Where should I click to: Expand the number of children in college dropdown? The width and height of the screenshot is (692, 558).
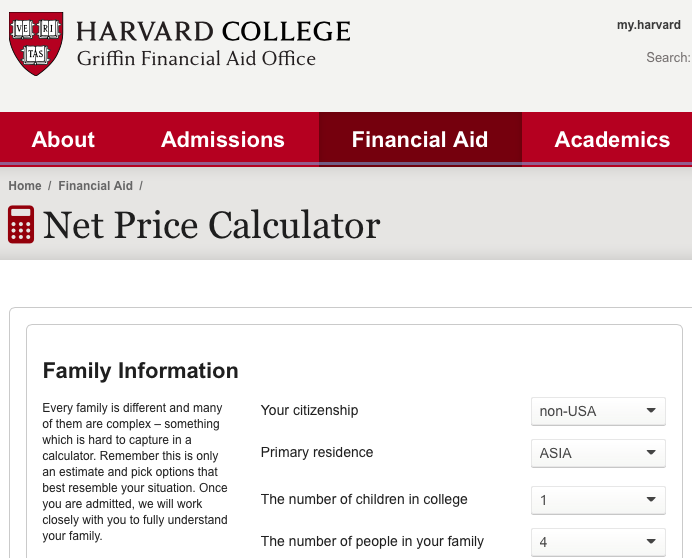[598, 500]
